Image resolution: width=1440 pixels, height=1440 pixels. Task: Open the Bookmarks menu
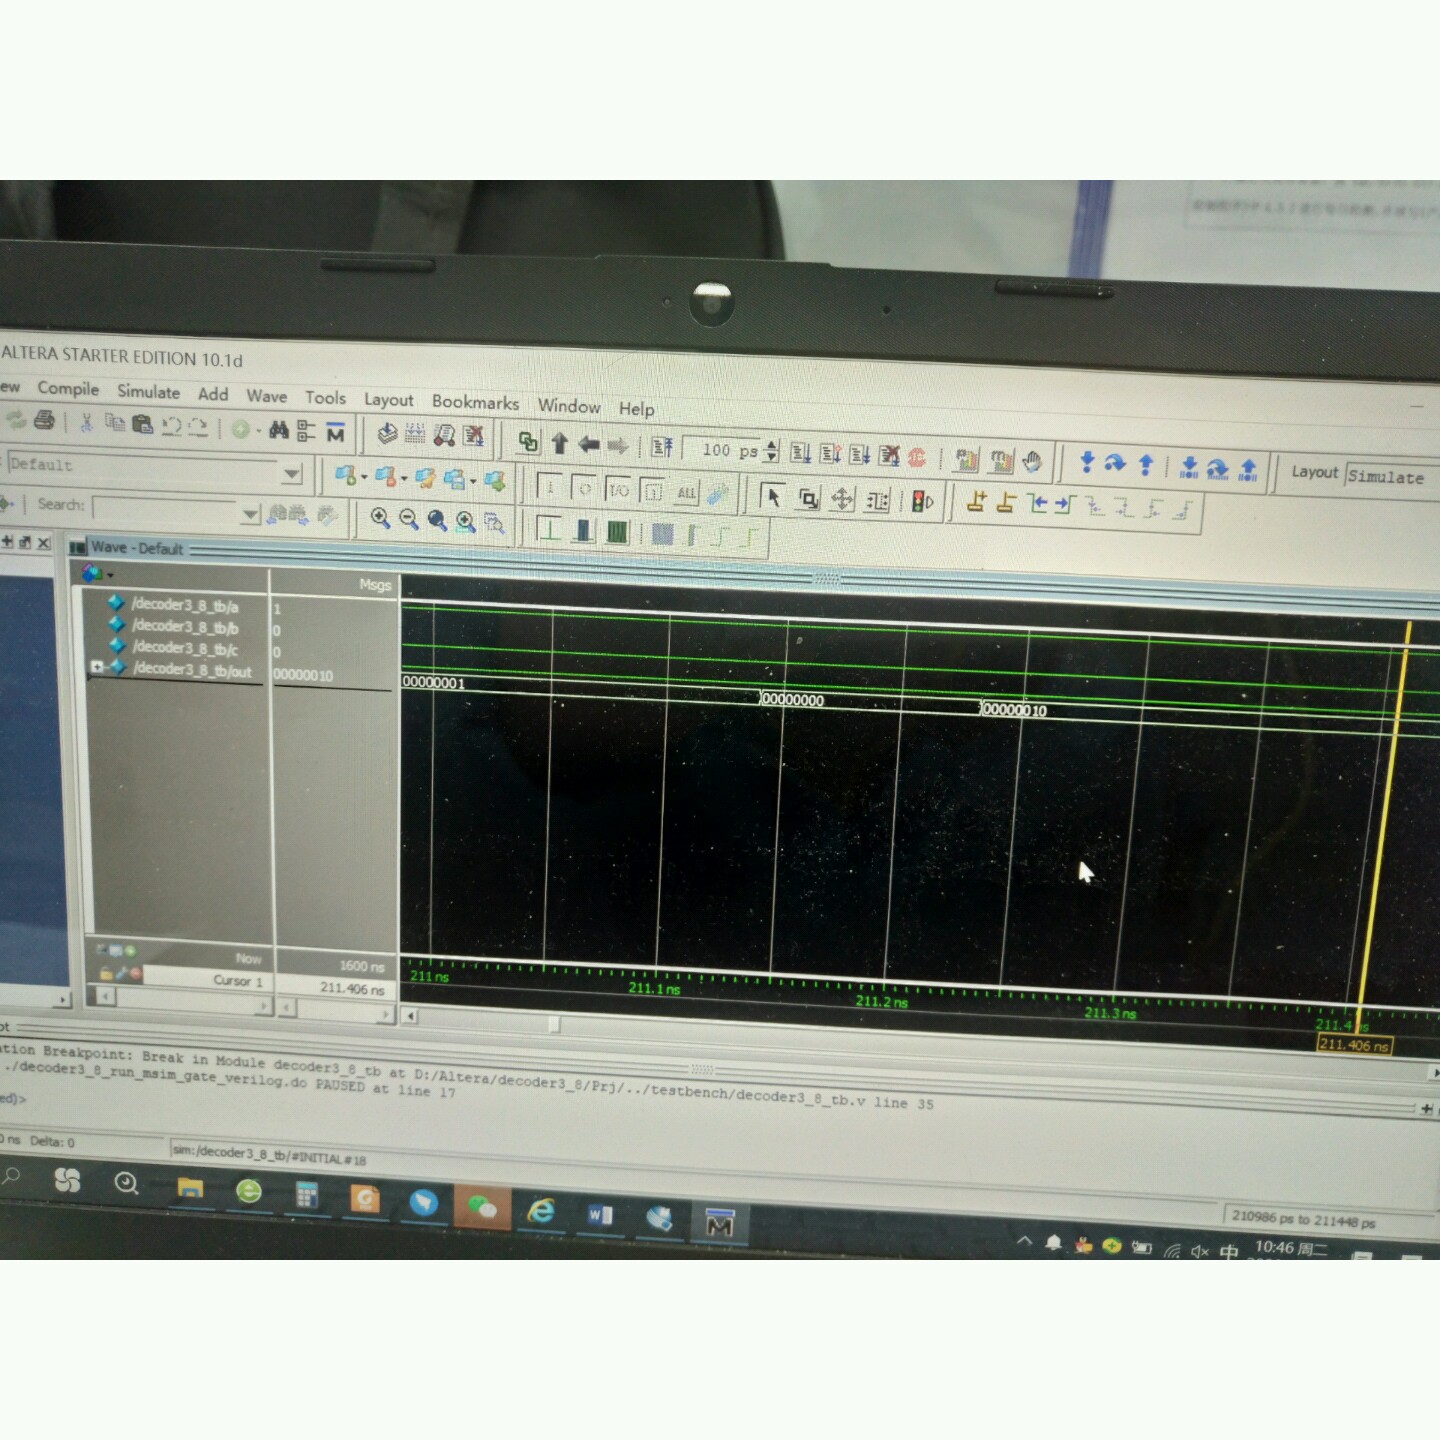pyautogui.click(x=475, y=402)
